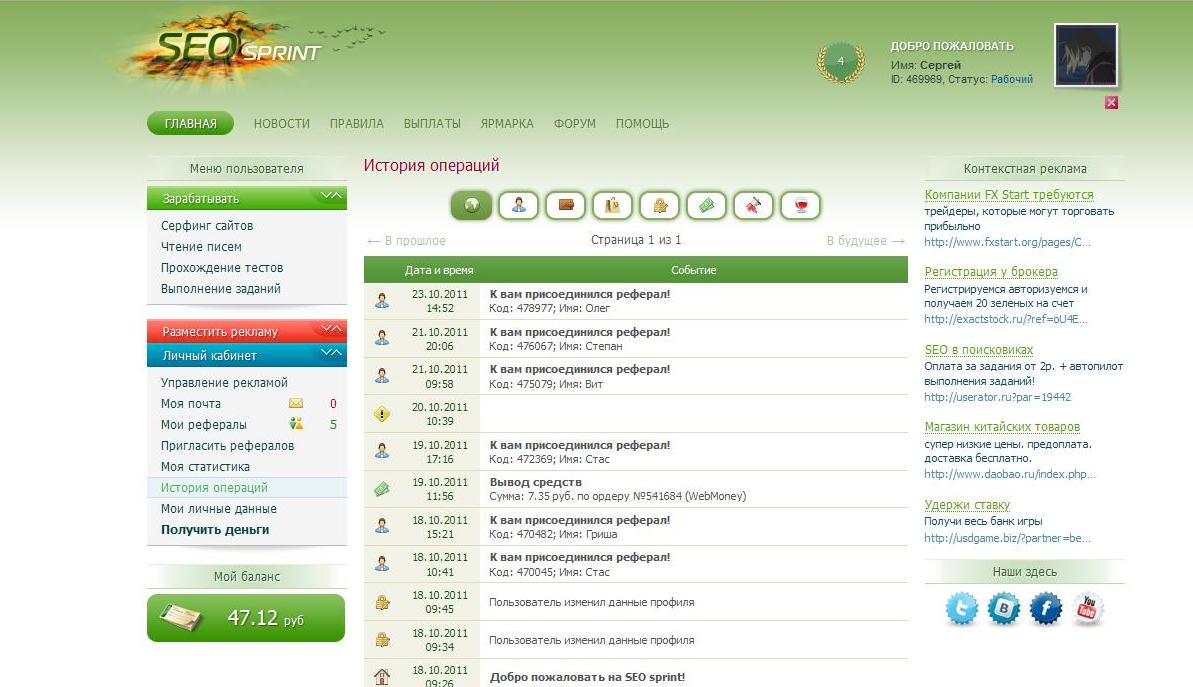Go to the next page via В будущее

[866, 240]
